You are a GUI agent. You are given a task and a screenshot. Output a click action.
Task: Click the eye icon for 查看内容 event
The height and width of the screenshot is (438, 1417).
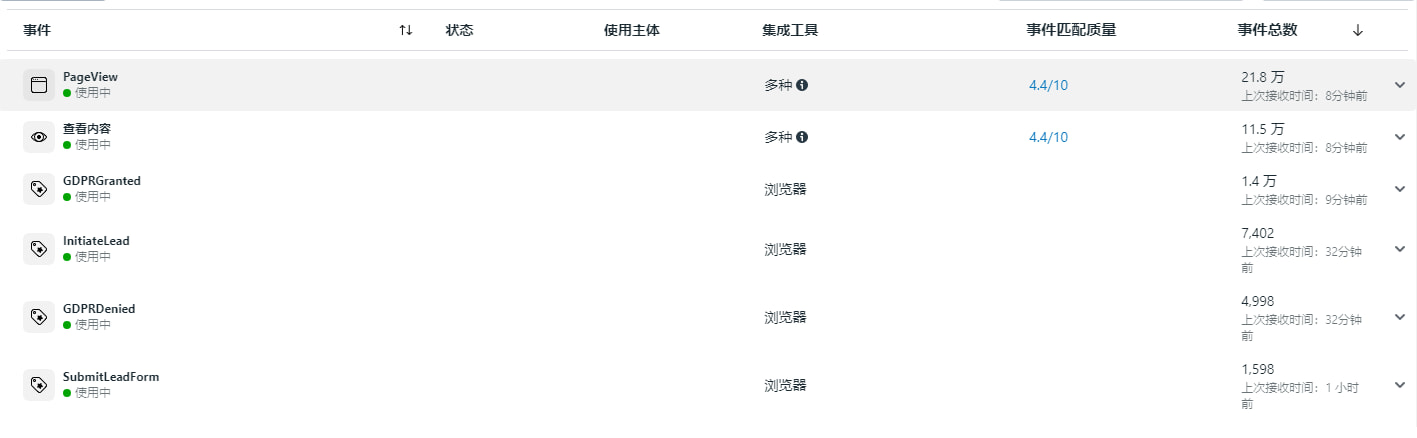pyautogui.click(x=39, y=137)
